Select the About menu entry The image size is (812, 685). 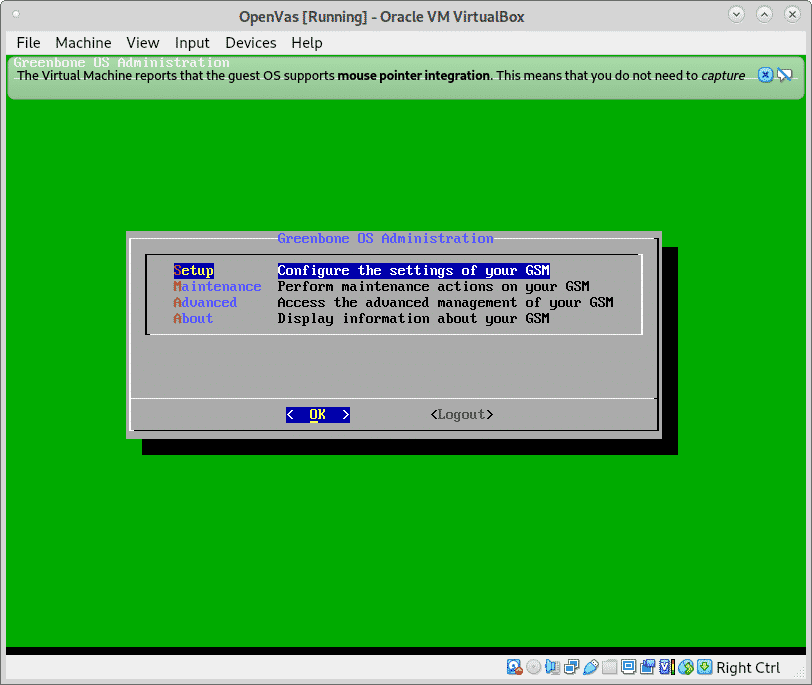click(193, 318)
